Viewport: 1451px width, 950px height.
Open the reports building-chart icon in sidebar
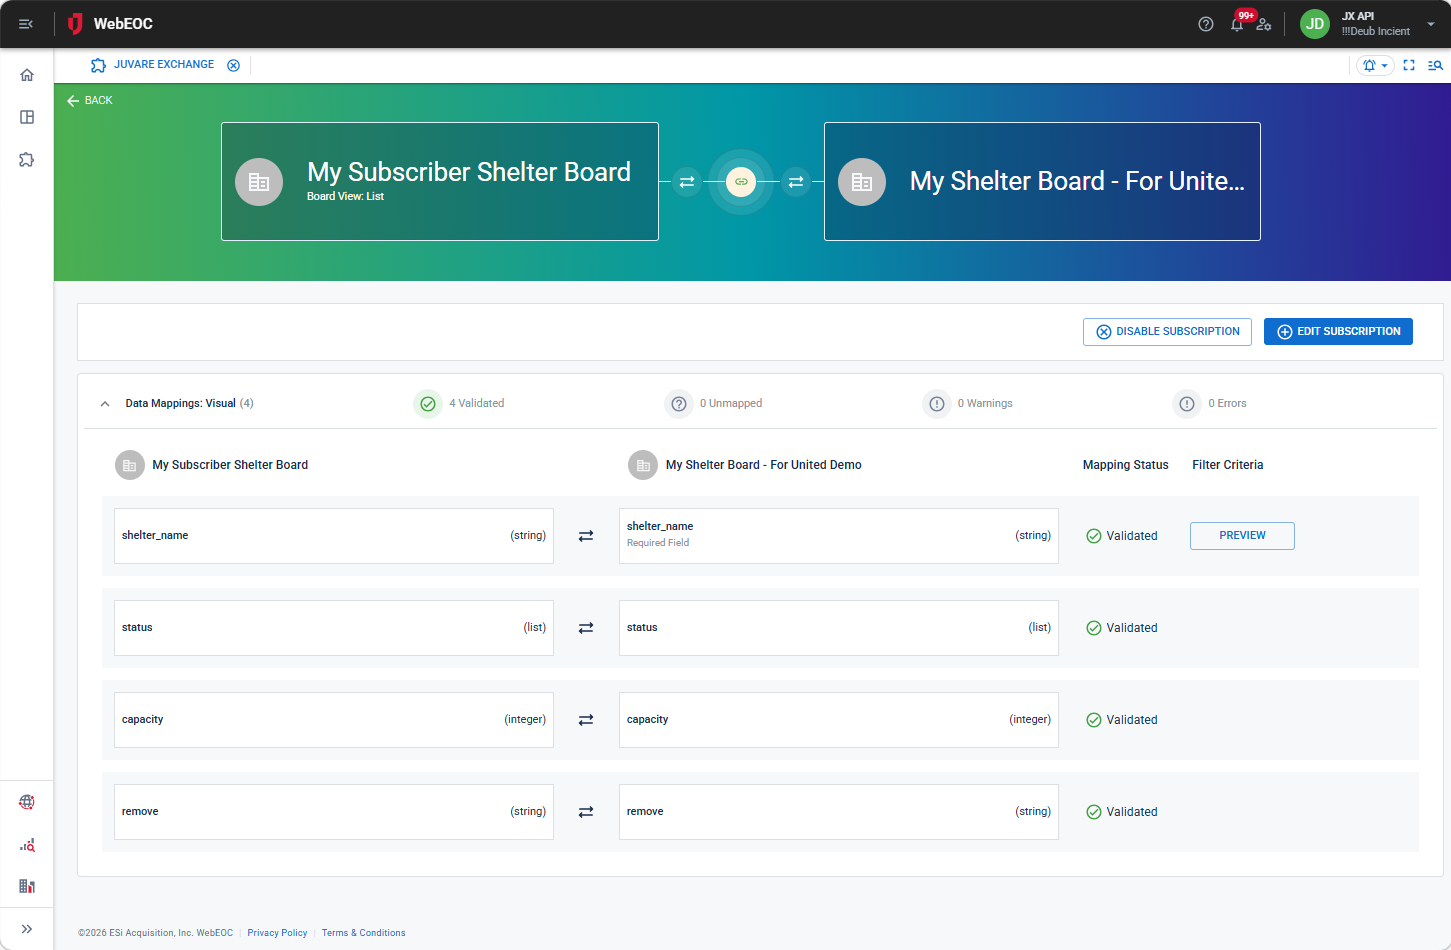27,886
